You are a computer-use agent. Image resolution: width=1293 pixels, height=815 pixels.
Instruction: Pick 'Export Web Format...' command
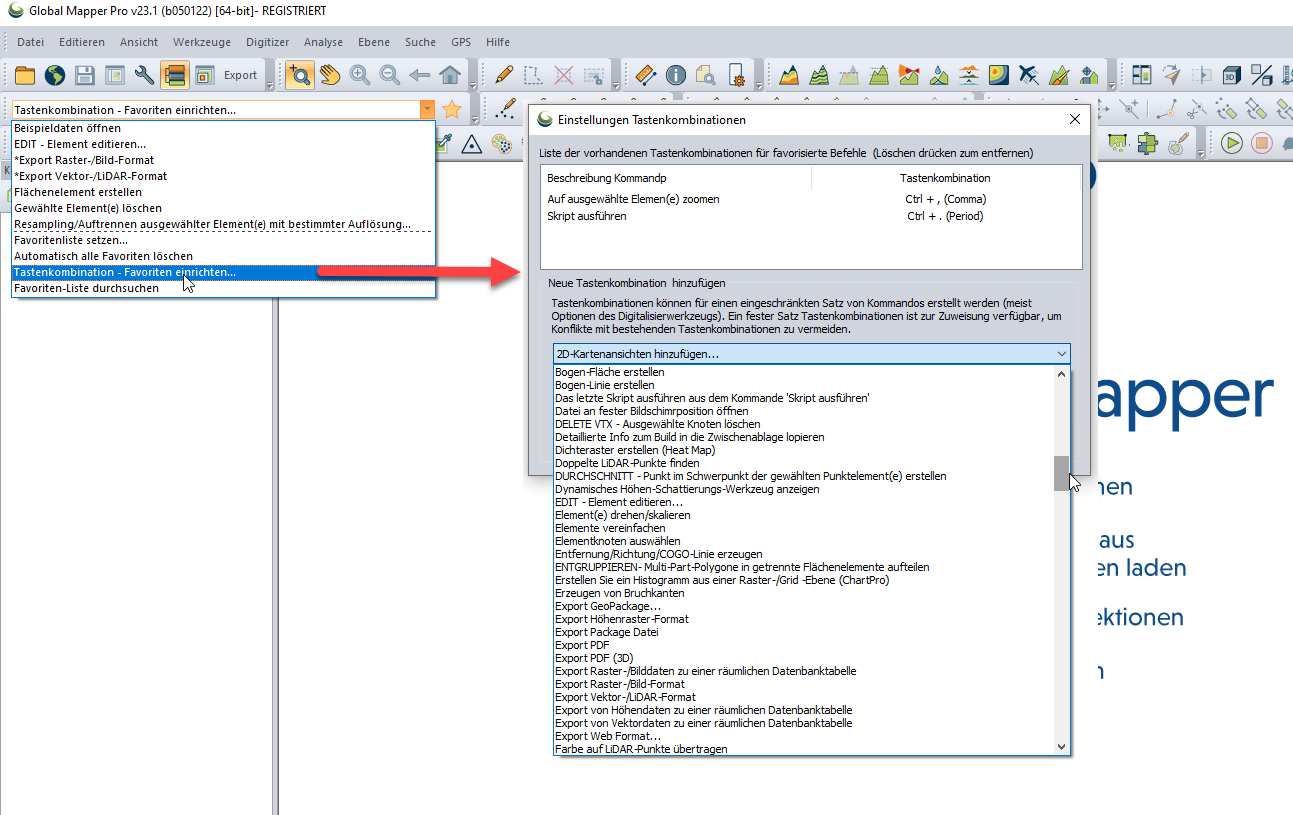pos(805,736)
